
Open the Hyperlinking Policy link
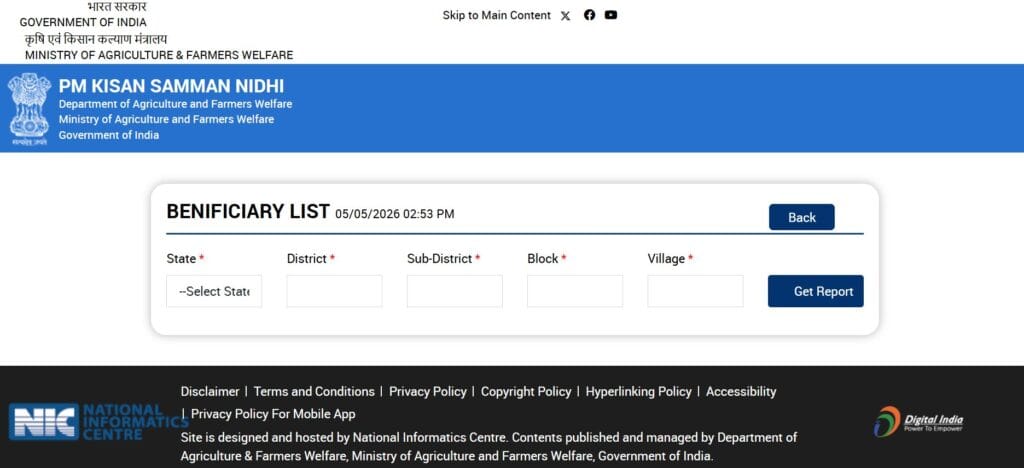[x=638, y=392]
